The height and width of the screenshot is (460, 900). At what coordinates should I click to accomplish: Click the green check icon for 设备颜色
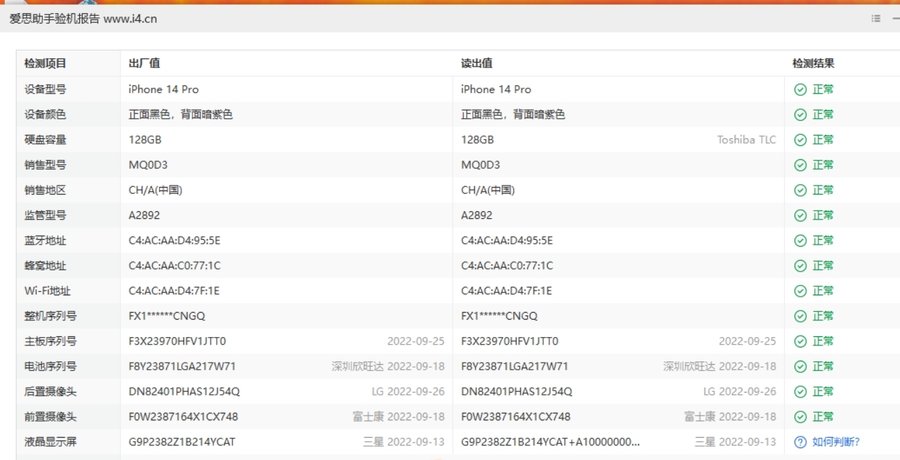(800, 115)
